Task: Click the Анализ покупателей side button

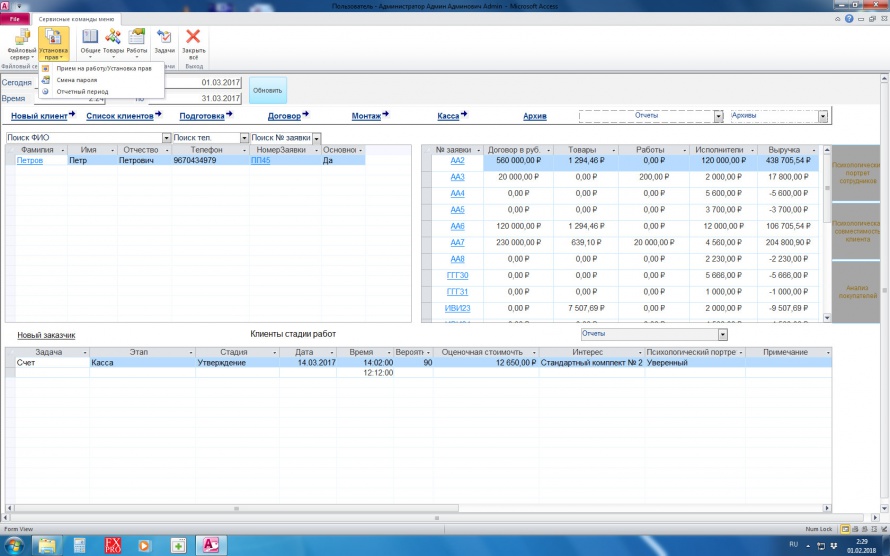Action: point(854,291)
